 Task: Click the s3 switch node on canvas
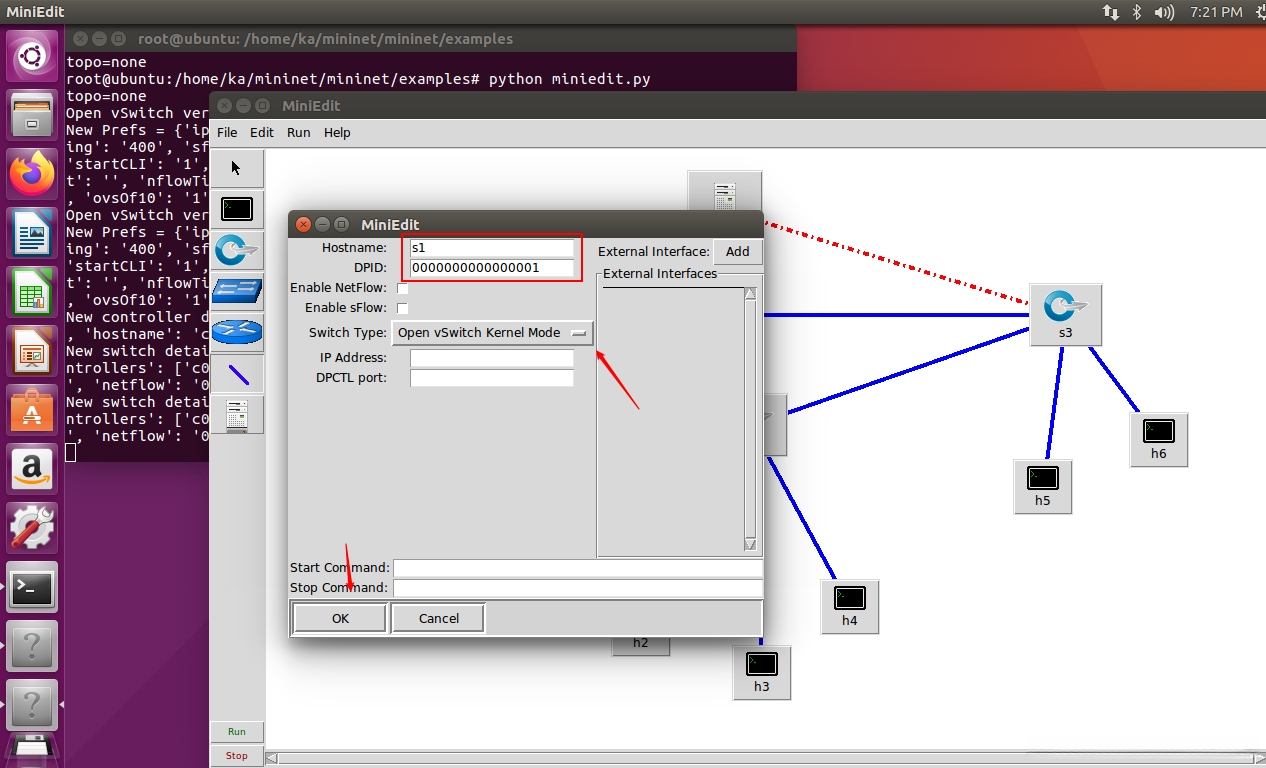(x=1065, y=315)
